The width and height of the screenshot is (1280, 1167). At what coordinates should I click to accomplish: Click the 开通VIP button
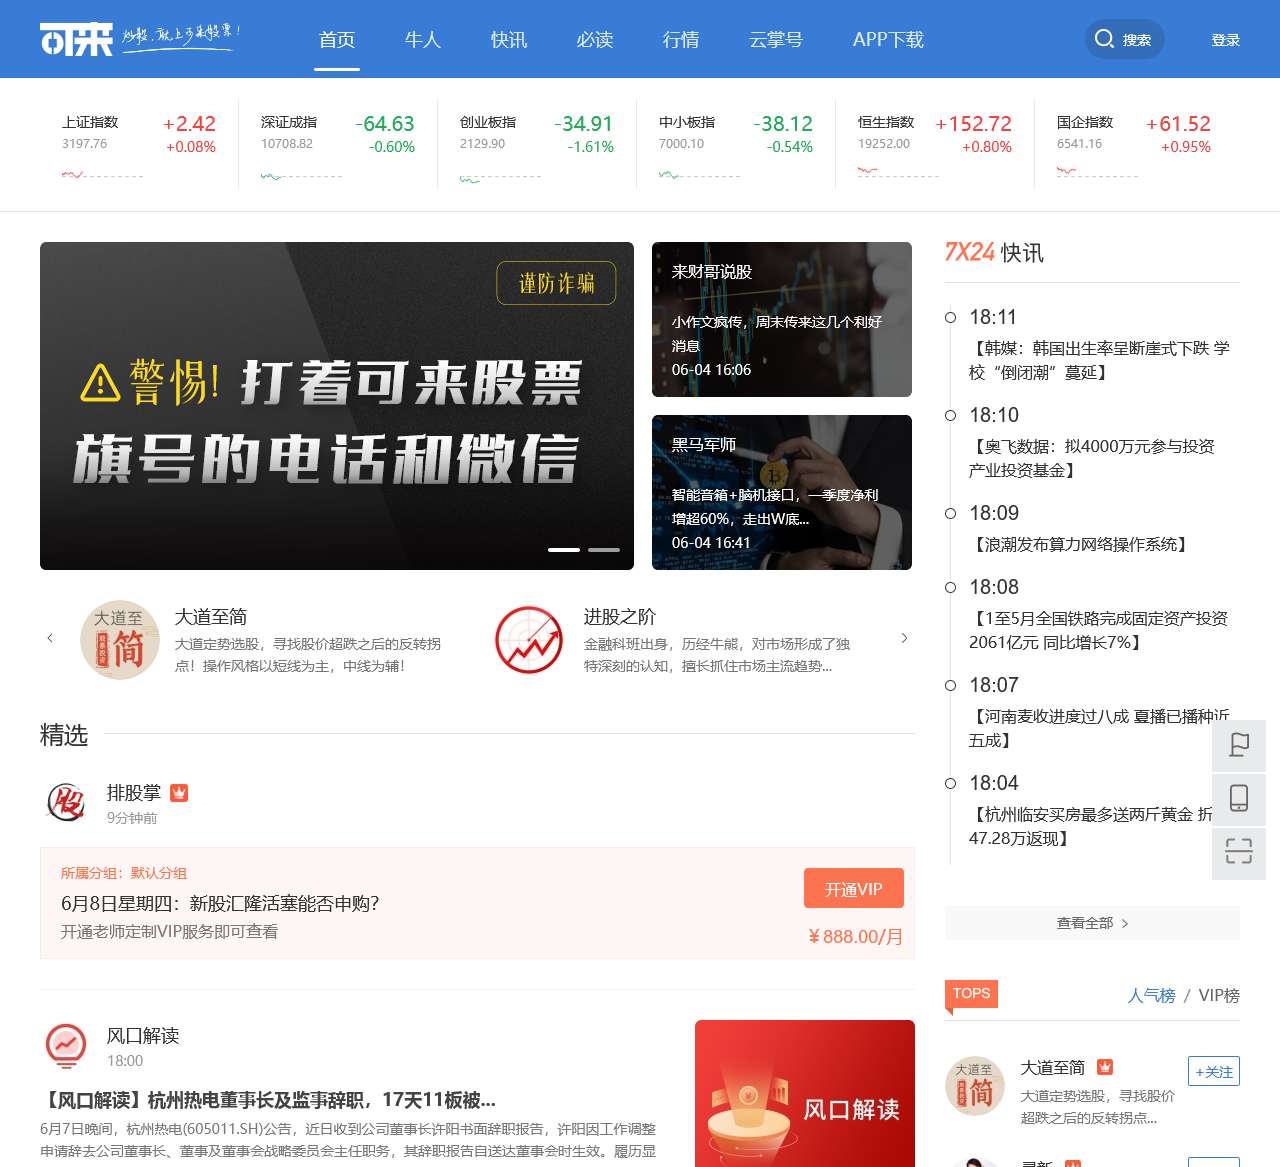click(x=853, y=887)
